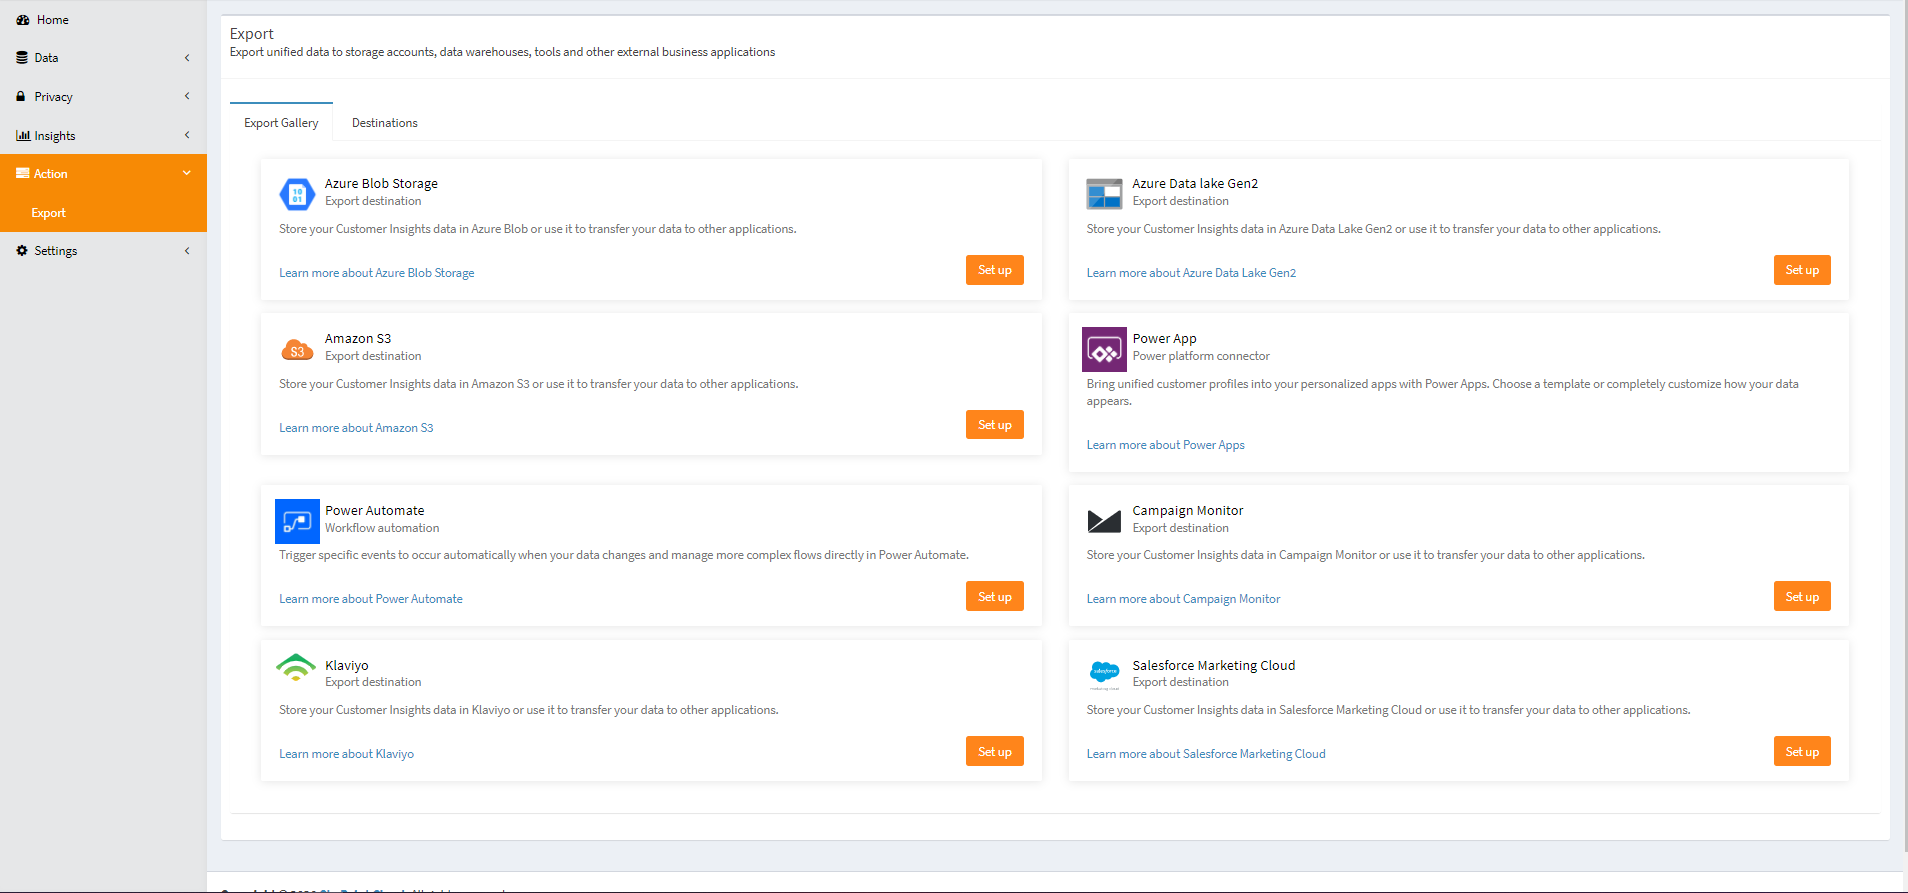This screenshot has width=1908, height=893.
Task: Select Export item in the sidebar
Action: [x=48, y=213]
